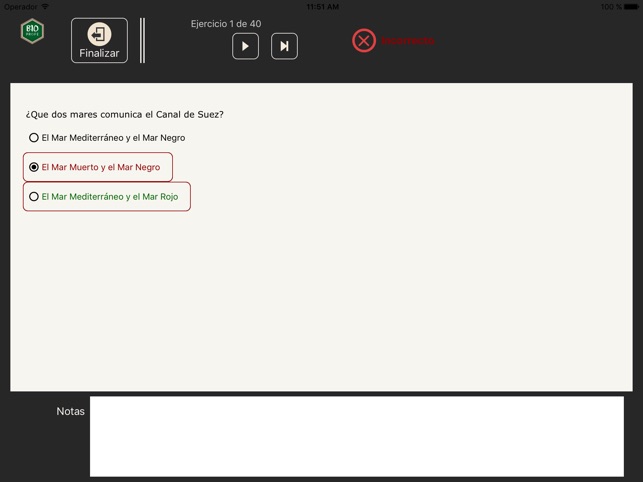This screenshot has width=643, height=482.
Task: Click the red incorrect cross icon
Action: tap(364, 41)
